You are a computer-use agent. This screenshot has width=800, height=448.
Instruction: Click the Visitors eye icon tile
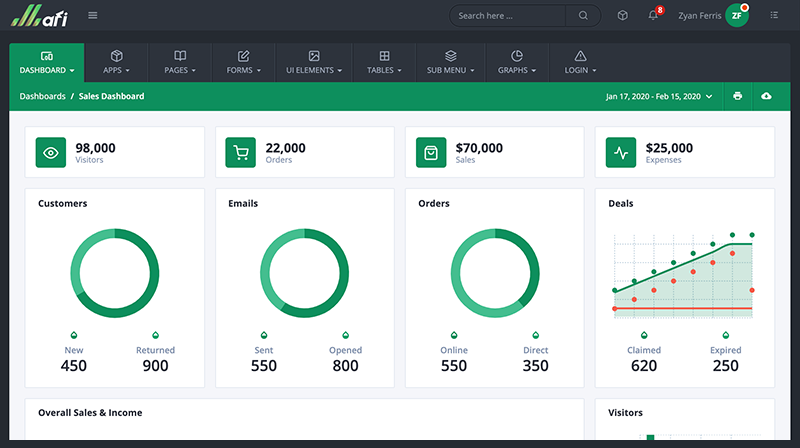tap(51, 153)
